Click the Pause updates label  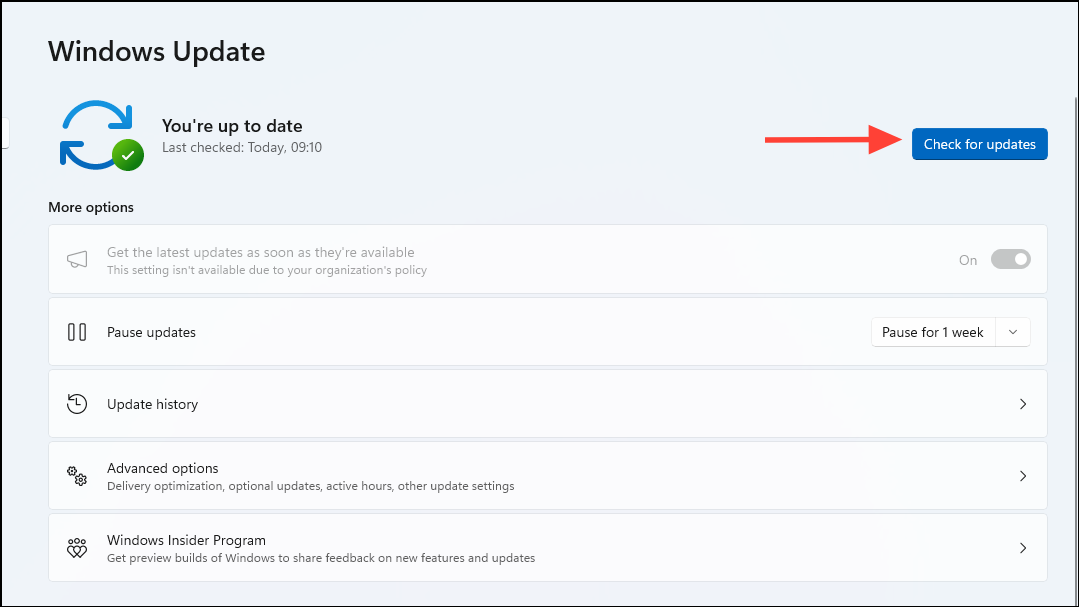click(x=151, y=332)
